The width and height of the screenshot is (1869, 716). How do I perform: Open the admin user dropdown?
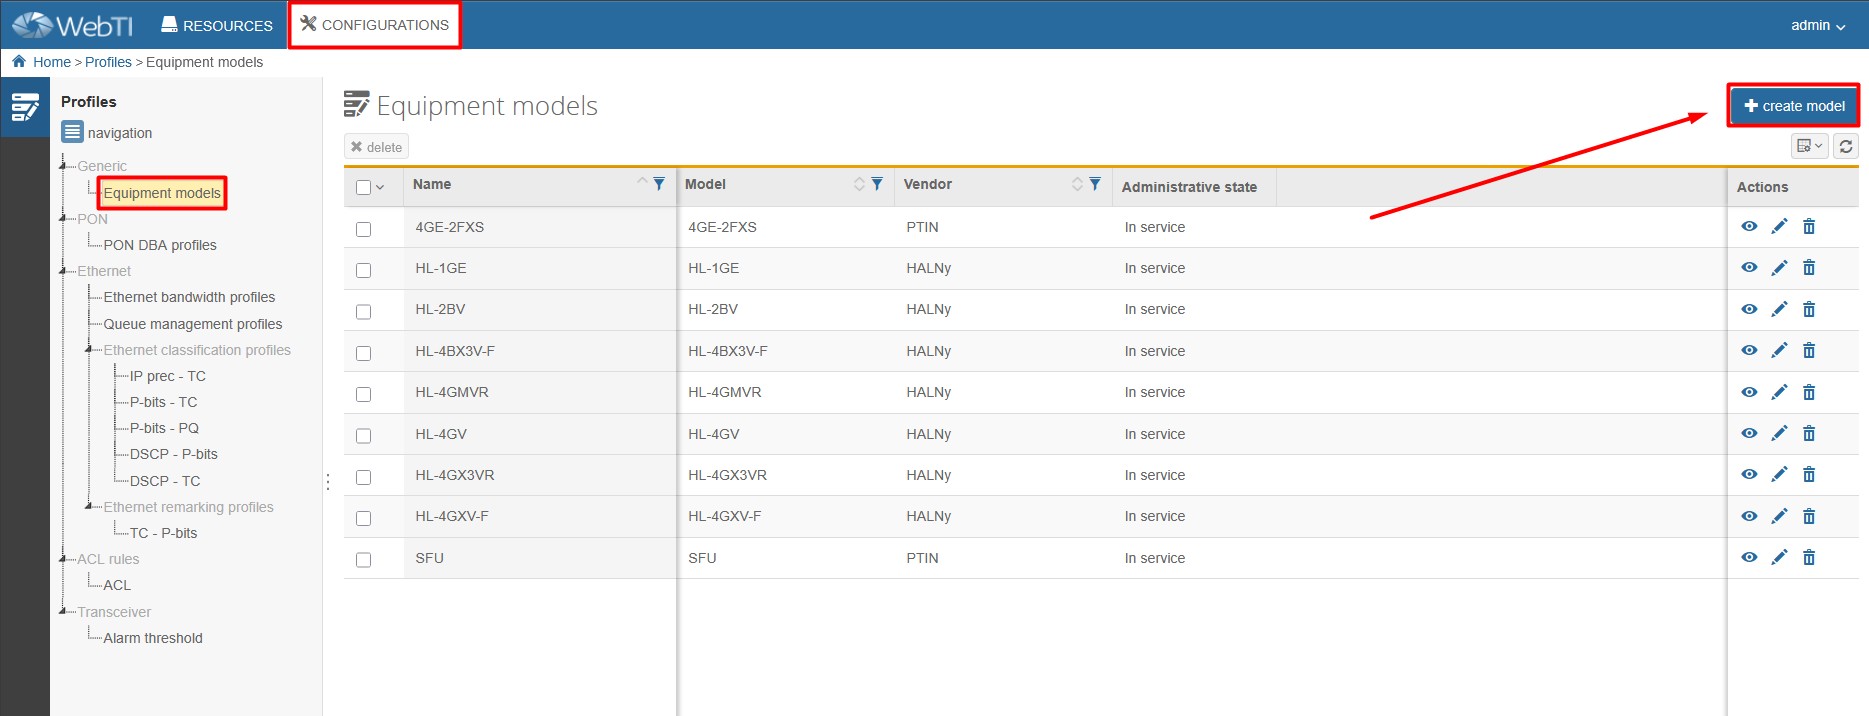[1817, 25]
